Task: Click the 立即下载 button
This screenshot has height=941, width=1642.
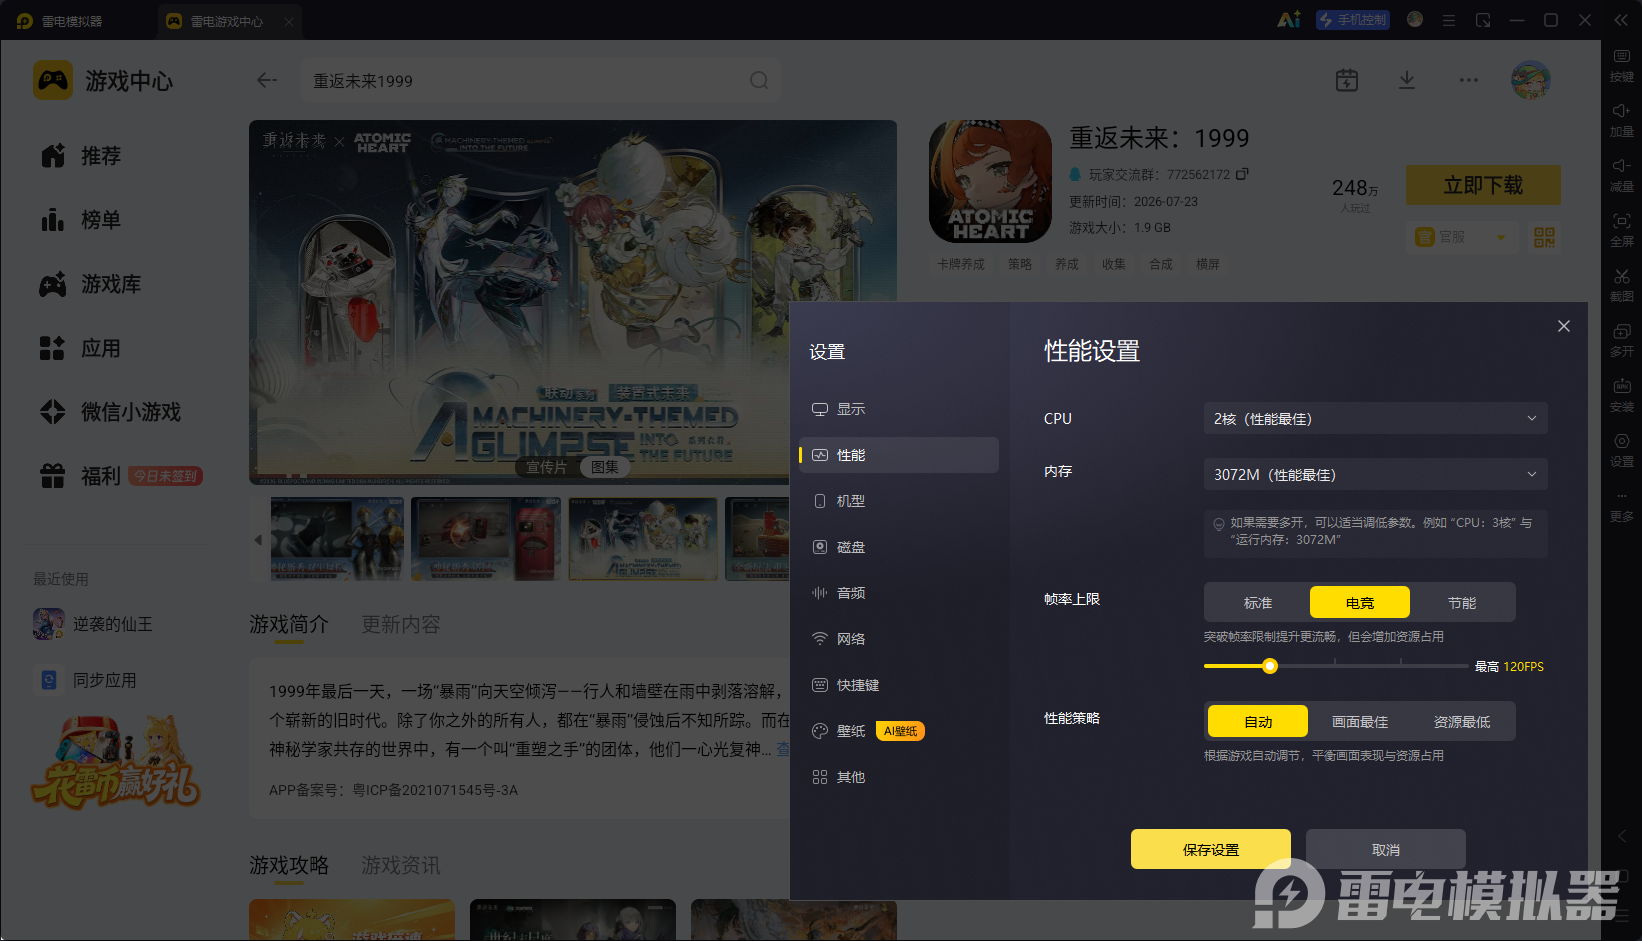Action: point(1483,185)
